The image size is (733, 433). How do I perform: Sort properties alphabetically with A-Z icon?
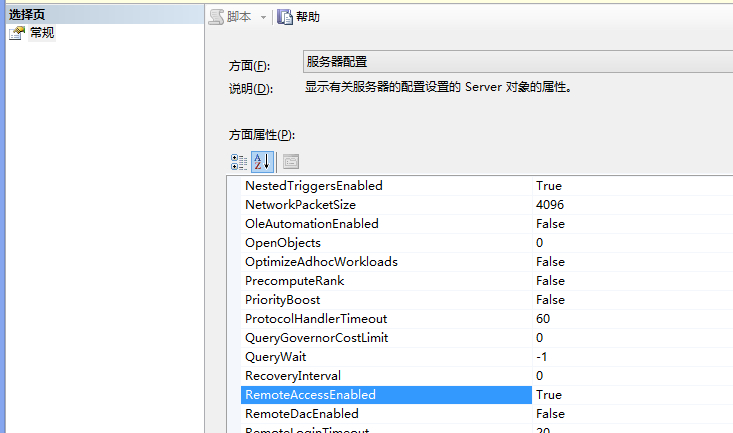[x=261, y=161]
